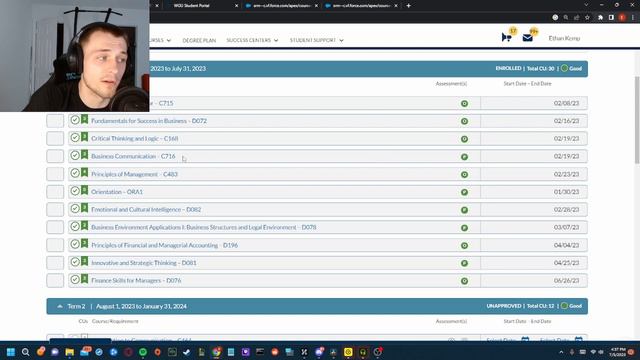Click the 06/26/23 end date
This screenshot has width=640, height=360.
tap(567, 281)
